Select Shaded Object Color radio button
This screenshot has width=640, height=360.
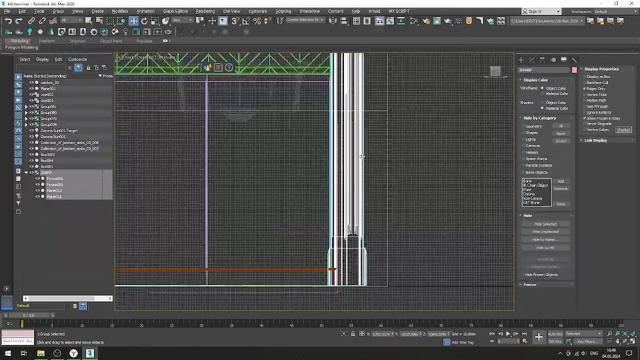542,102
